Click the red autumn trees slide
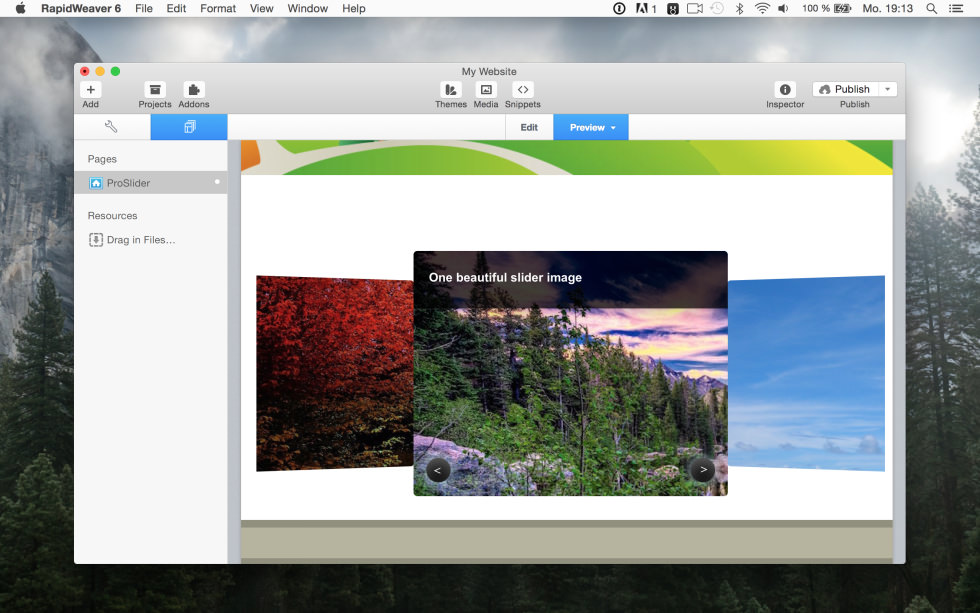 point(334,374)
